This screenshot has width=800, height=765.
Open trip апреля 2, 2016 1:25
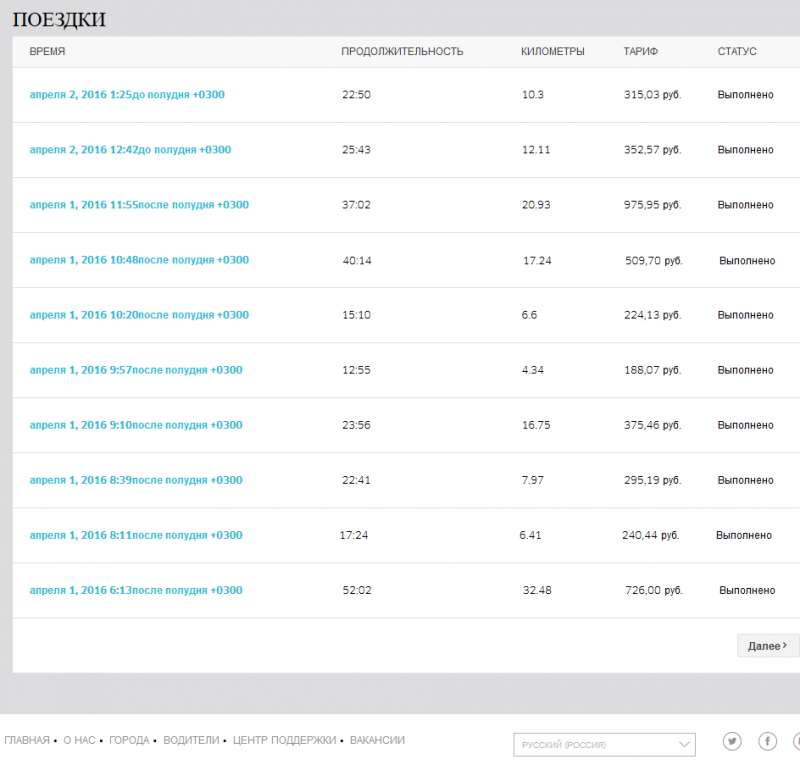tap(127, 95)
